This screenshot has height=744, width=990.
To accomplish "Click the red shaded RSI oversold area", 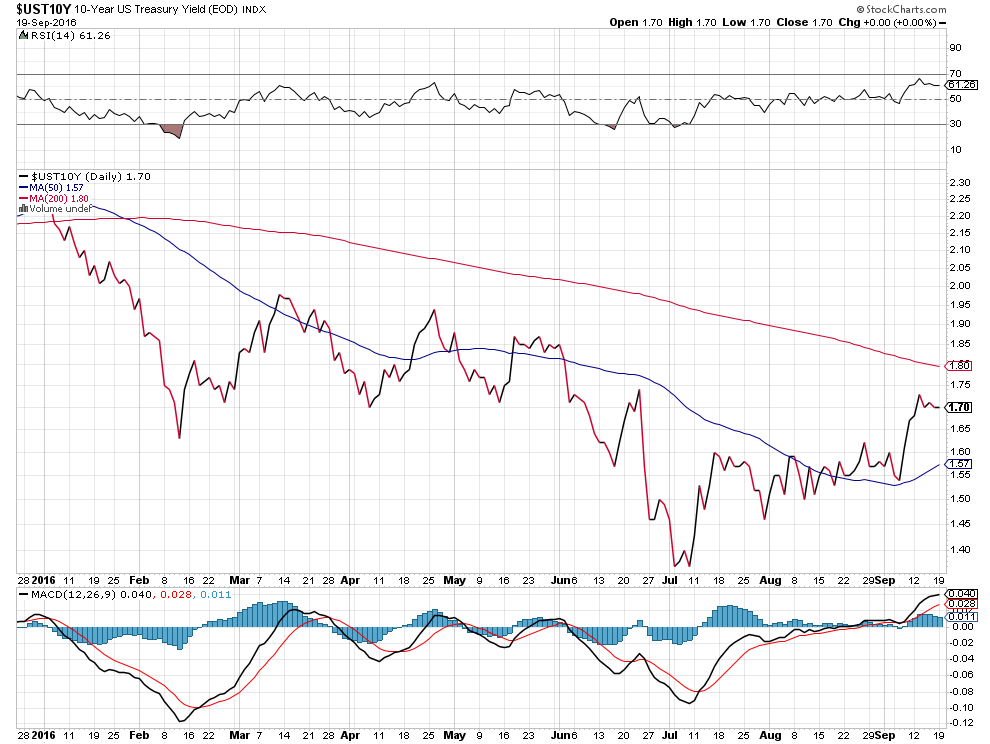I will [x=172, y=130].
